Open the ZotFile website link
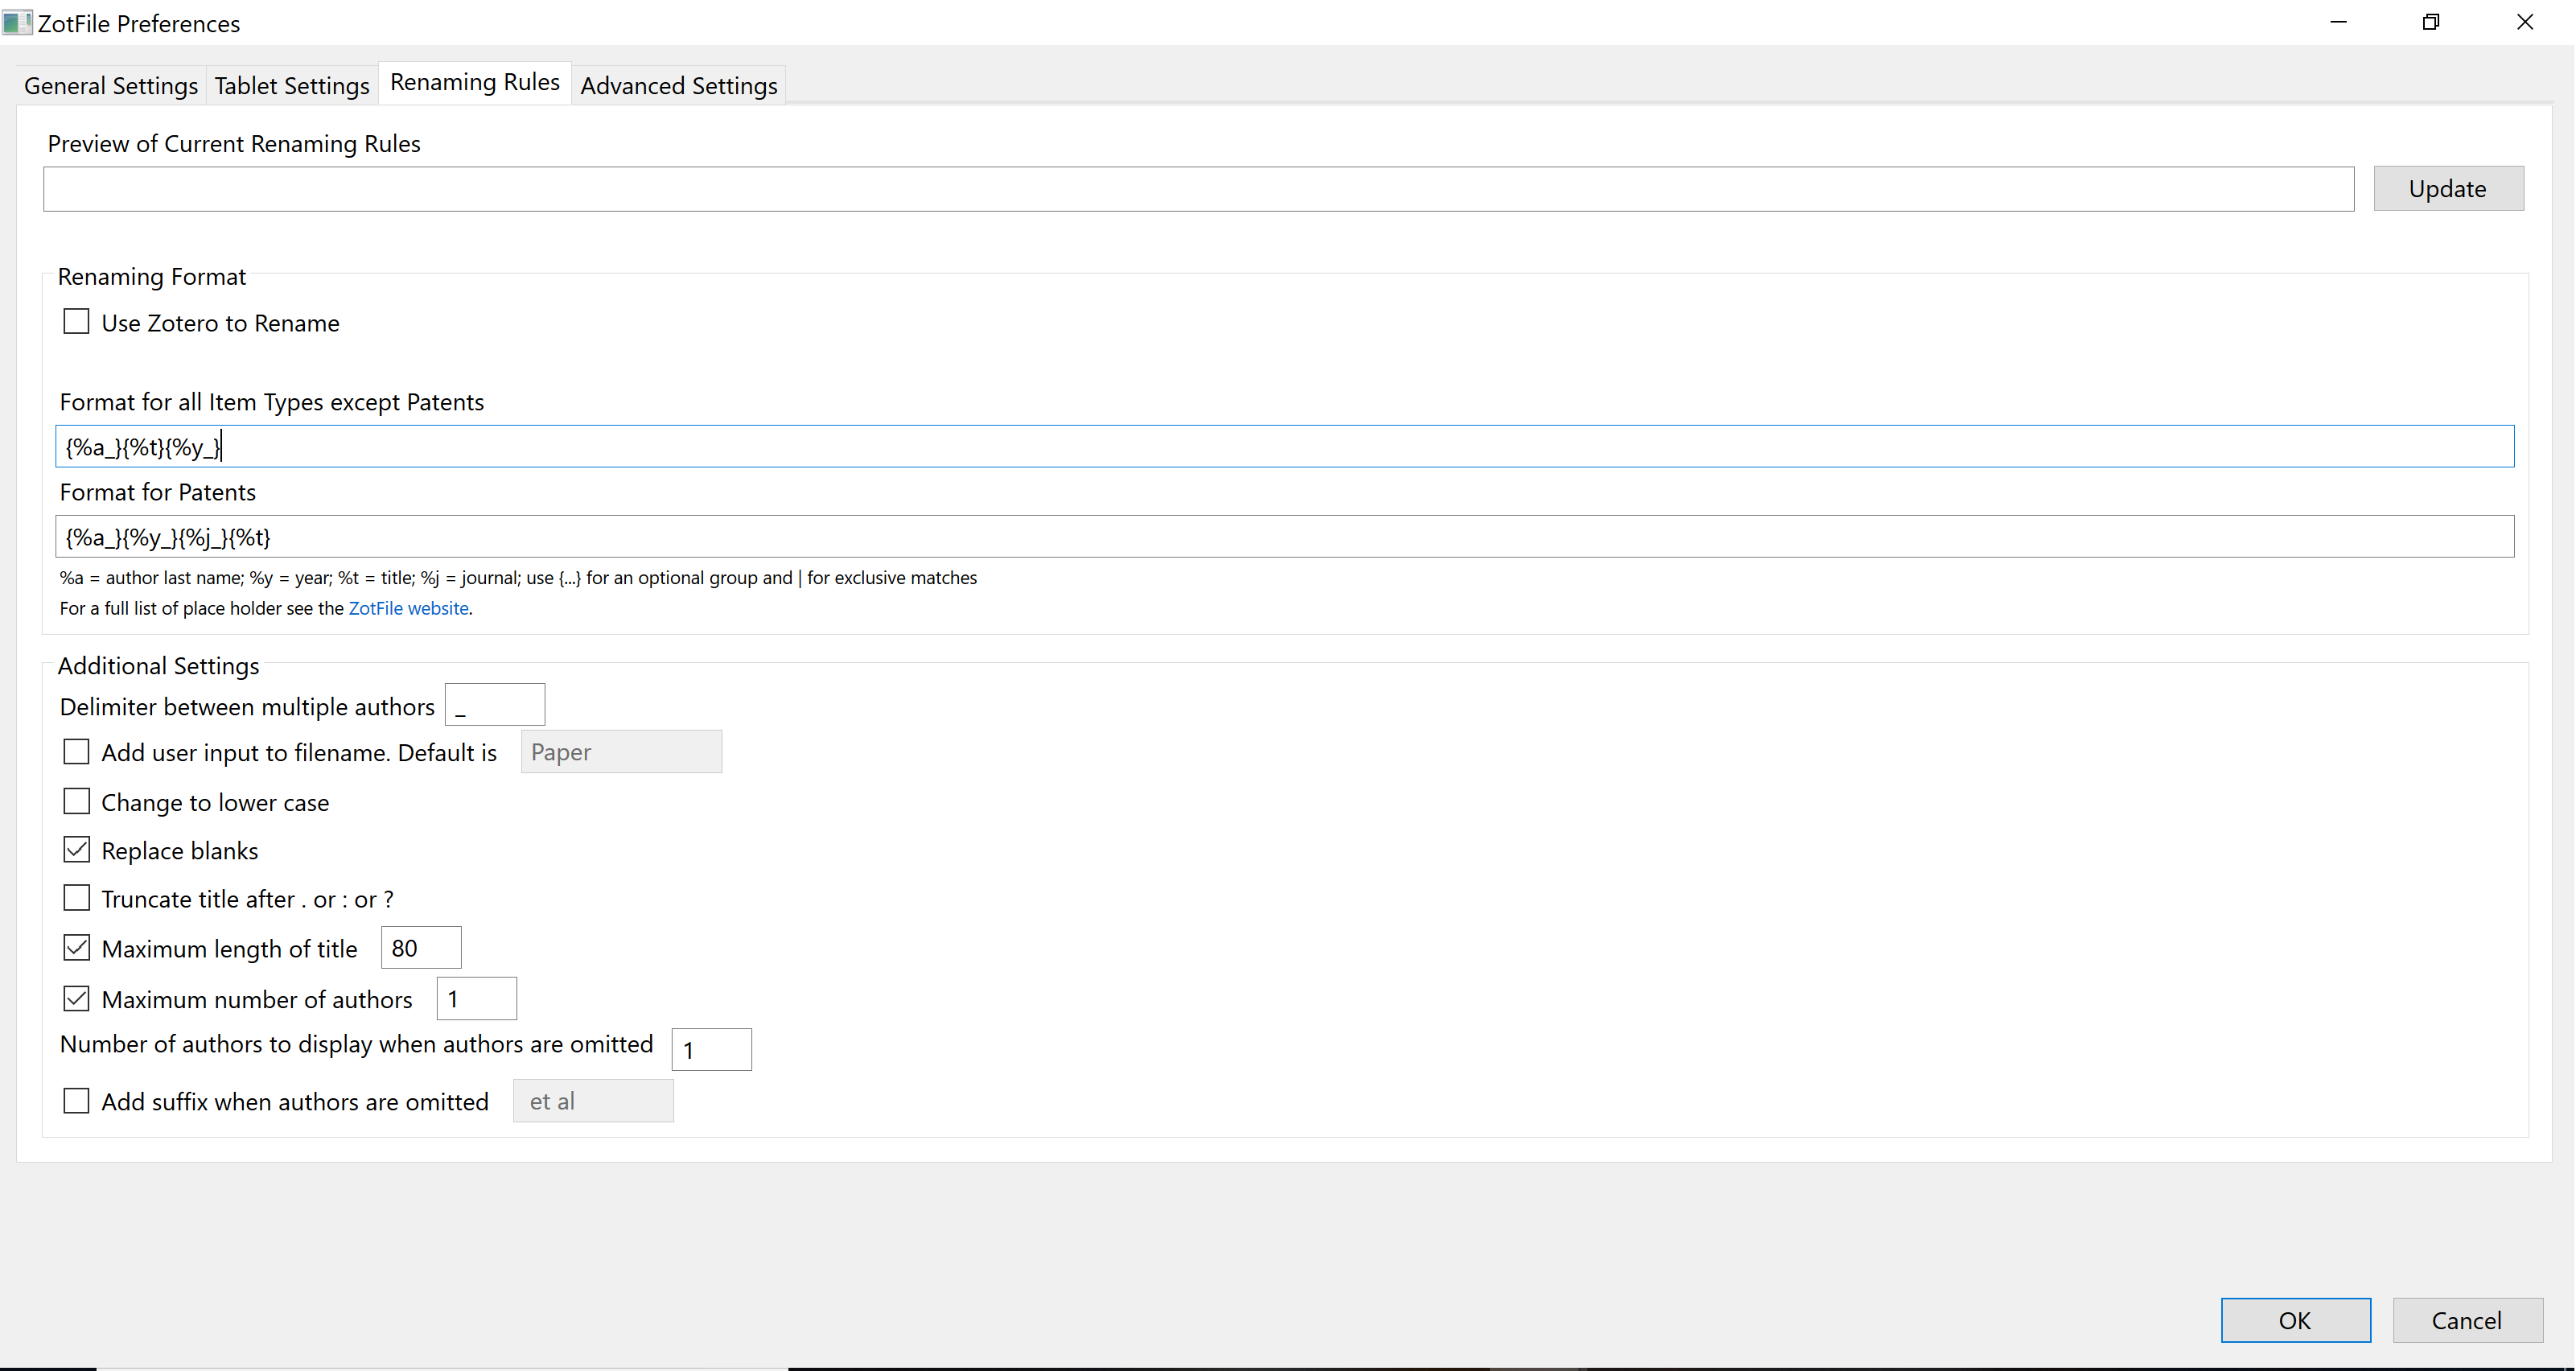This screenshot has width=2576, height=1371. [x=408, y=608]
